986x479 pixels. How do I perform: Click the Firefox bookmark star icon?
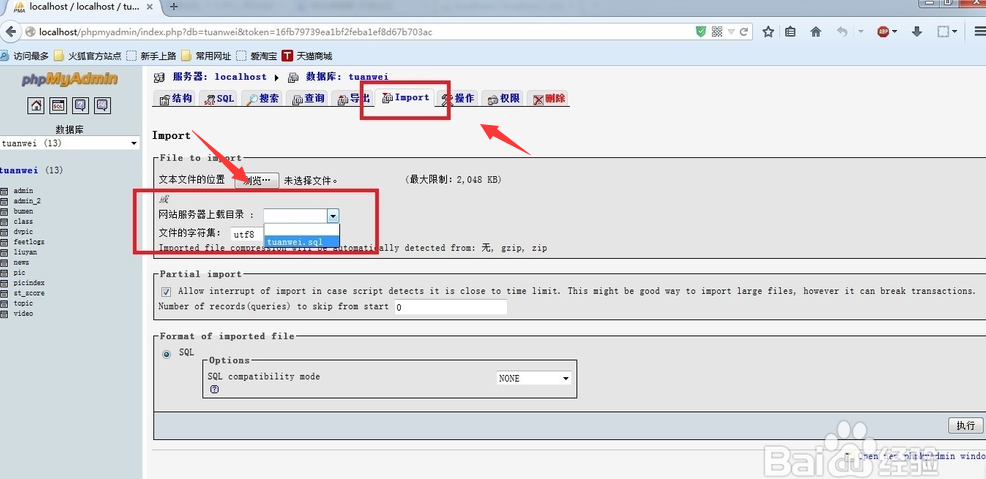point(768,32)
